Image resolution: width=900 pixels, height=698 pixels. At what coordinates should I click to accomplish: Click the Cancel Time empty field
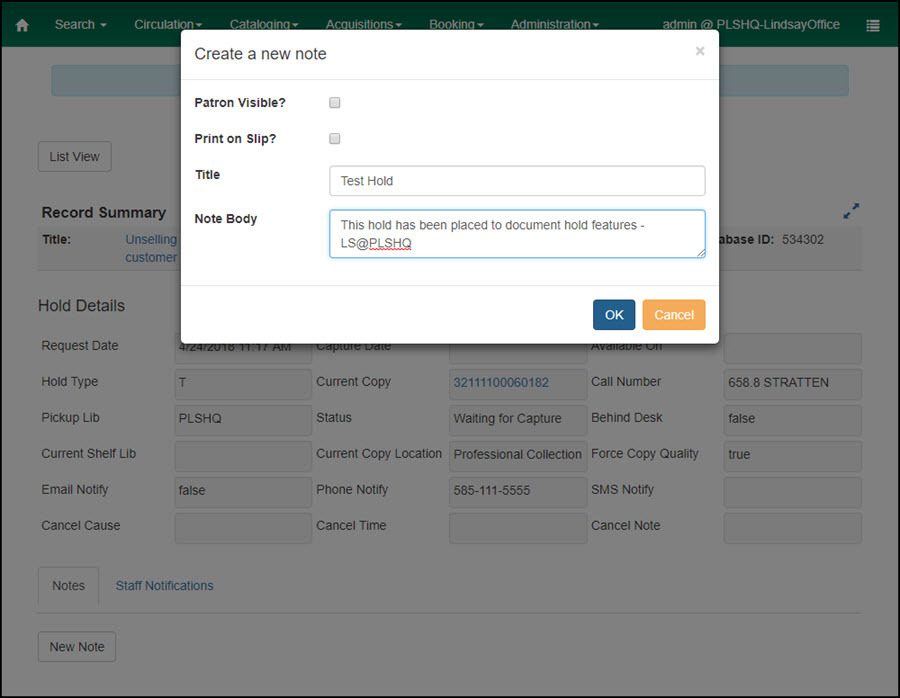coord(518,526)
